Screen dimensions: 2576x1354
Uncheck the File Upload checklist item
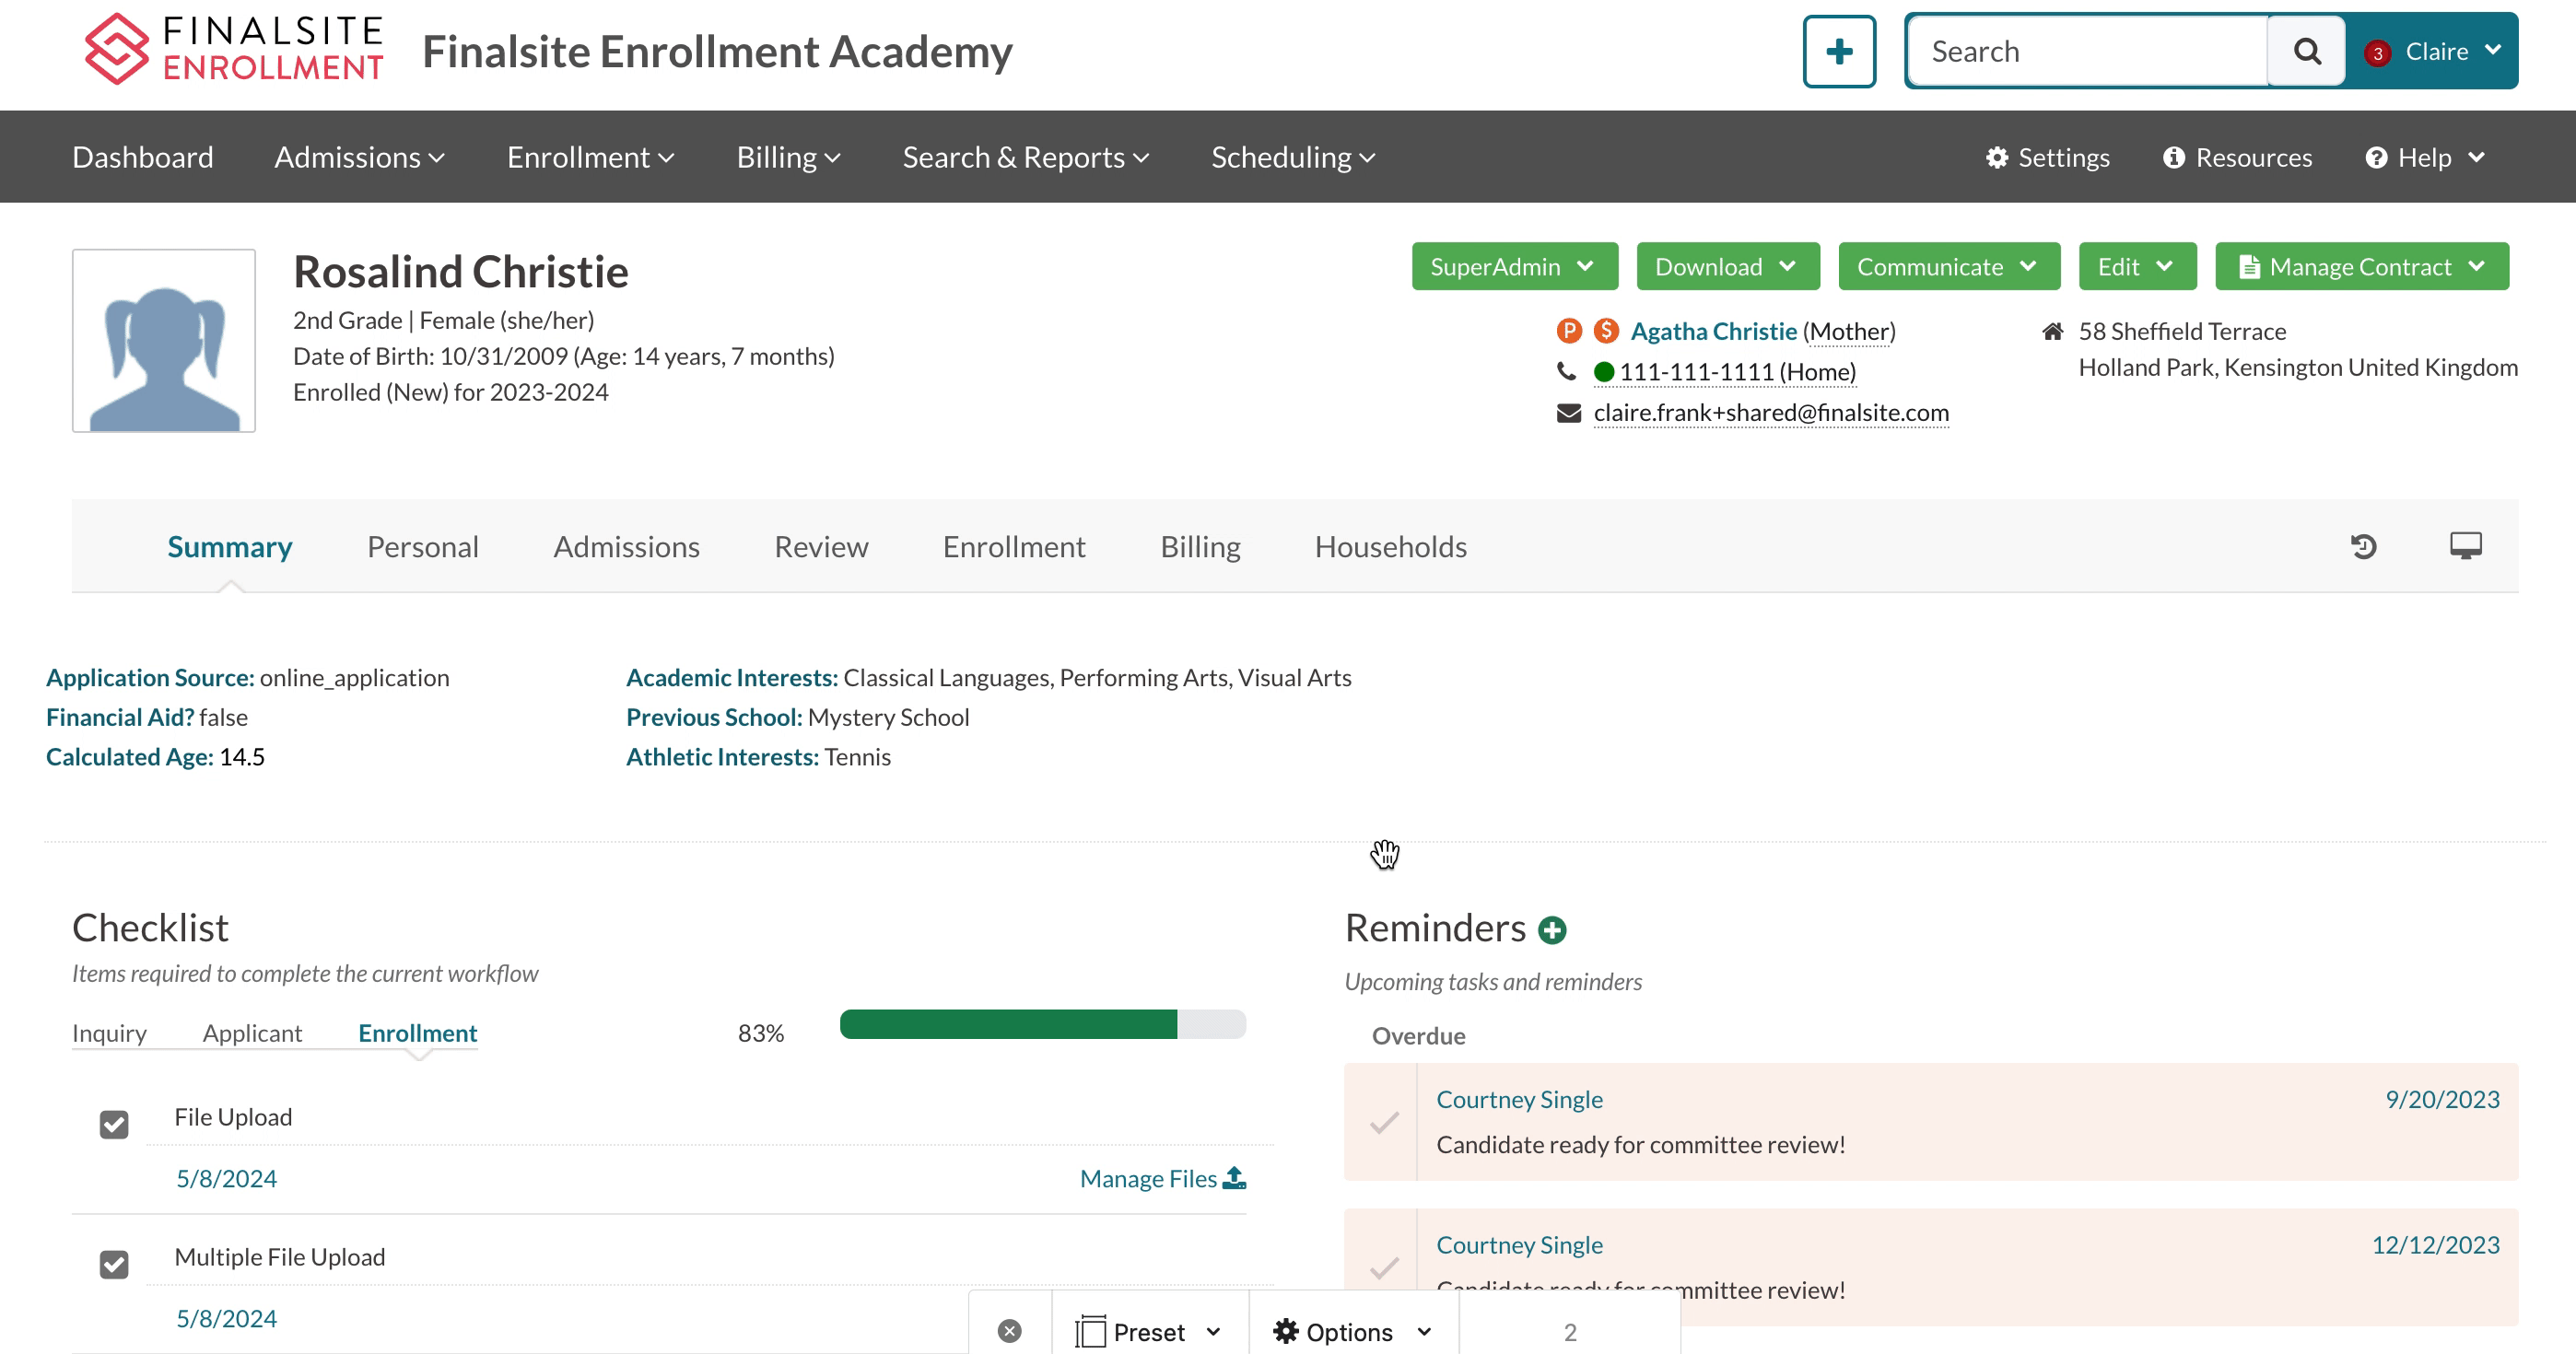114,1125
